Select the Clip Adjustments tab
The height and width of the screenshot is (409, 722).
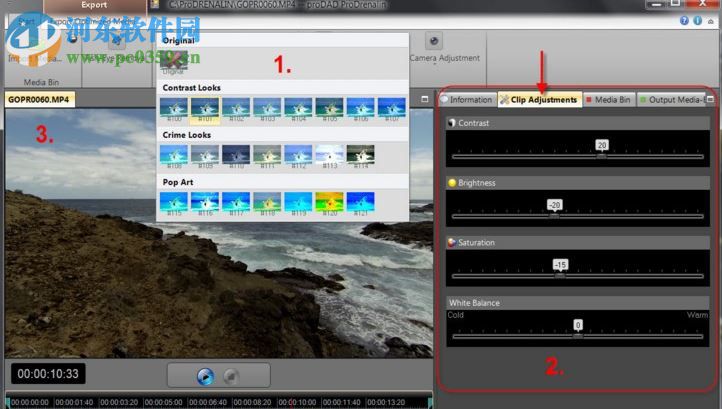coord(540,100)
